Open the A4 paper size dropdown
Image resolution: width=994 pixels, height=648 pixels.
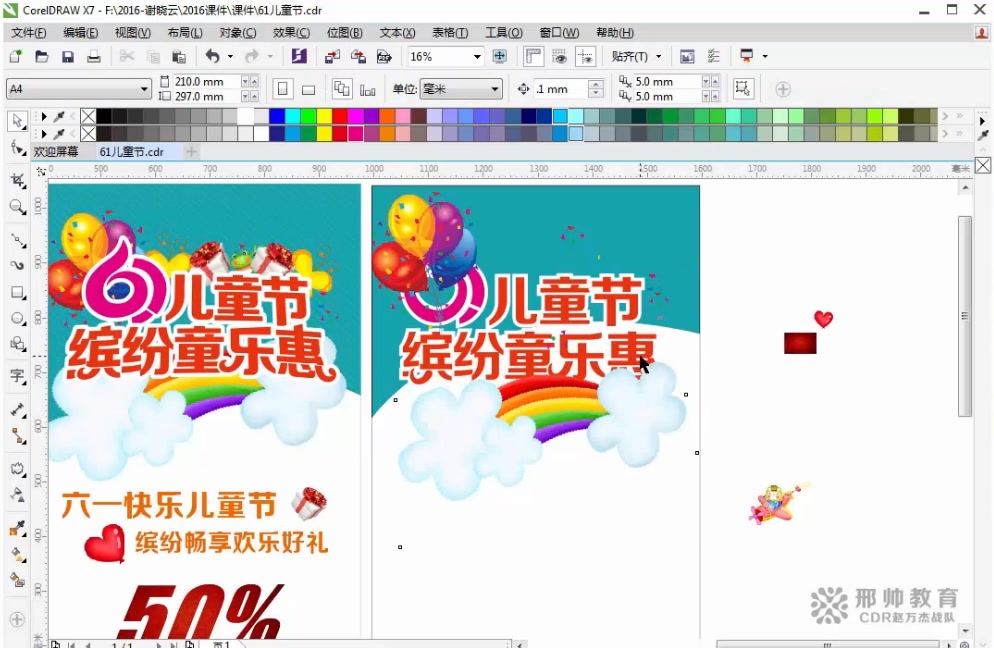(x=145, y=89)
